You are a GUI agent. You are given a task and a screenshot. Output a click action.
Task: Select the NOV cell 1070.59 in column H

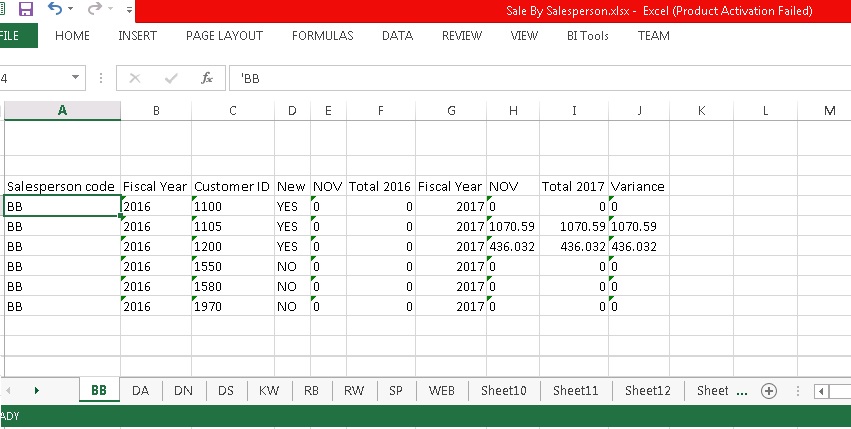coord(513,226)
